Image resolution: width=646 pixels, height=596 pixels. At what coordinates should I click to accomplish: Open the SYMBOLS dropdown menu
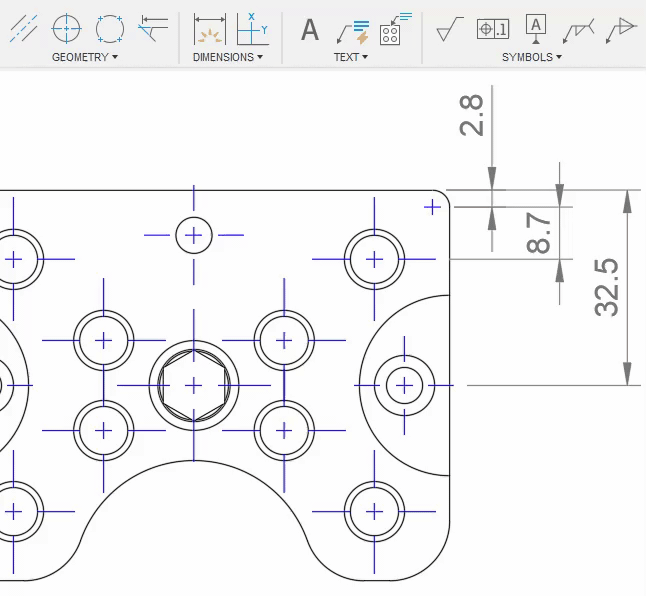(x=532, y=57)
